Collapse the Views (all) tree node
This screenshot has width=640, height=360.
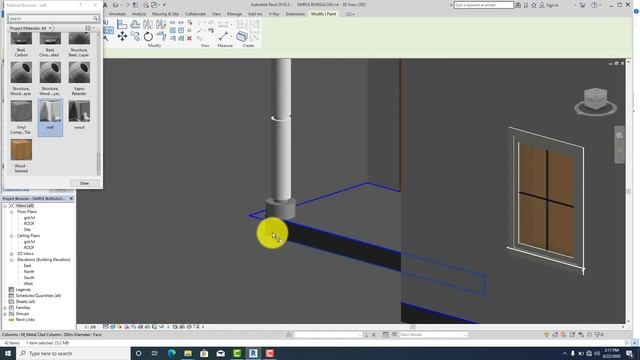[x=6, y=206]
